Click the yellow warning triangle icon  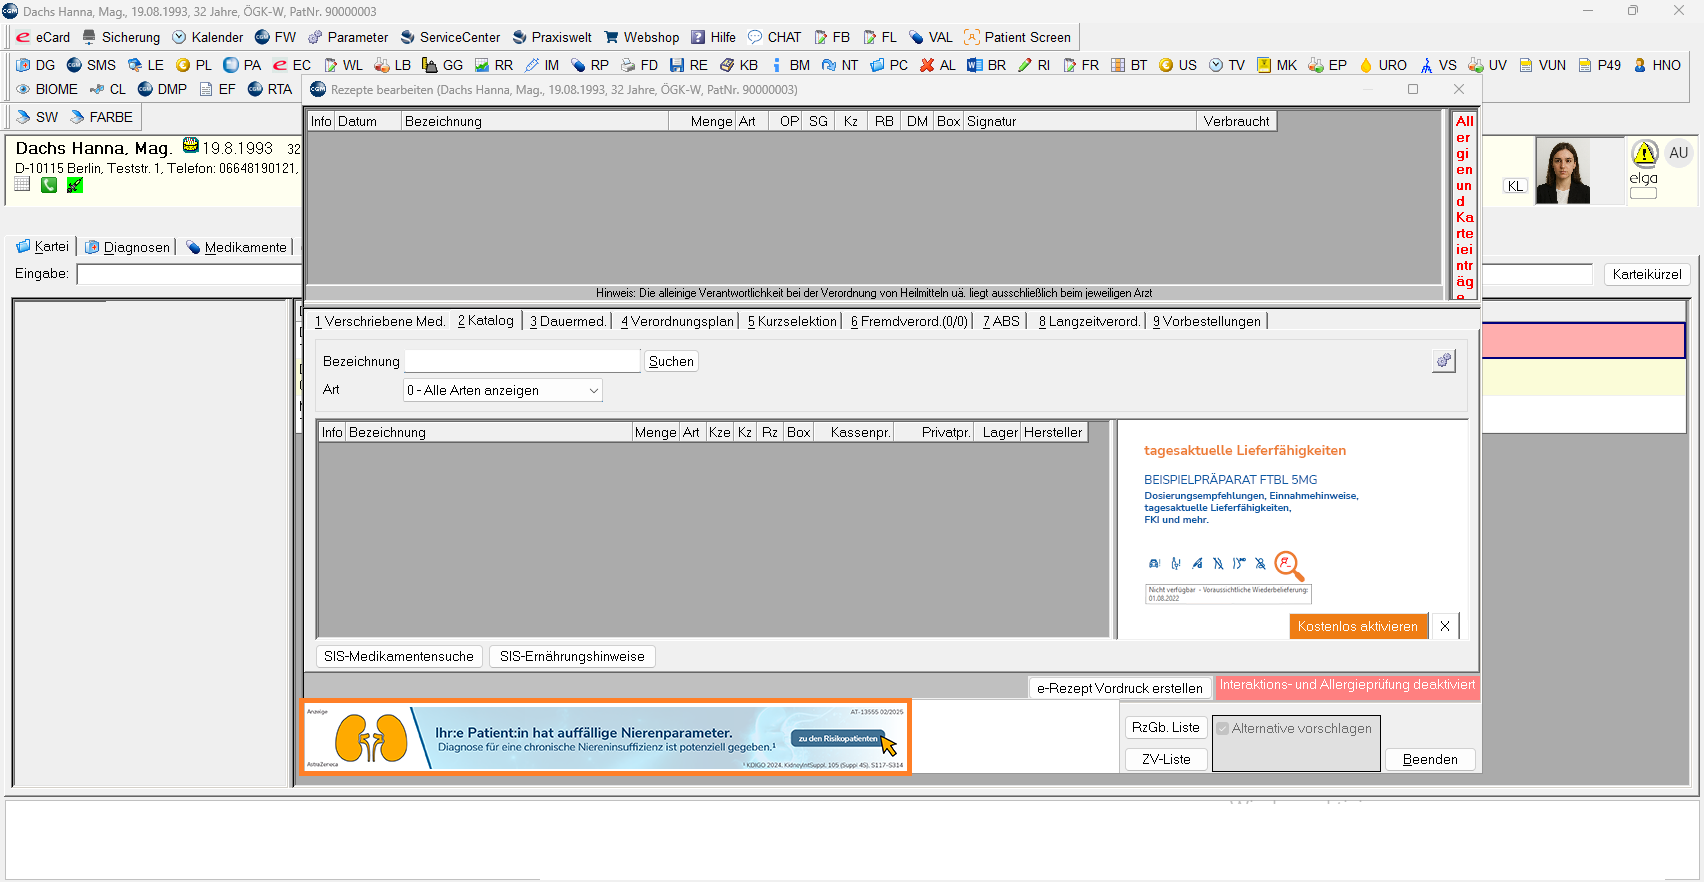pyautogui.click(x=1644, y=154)
